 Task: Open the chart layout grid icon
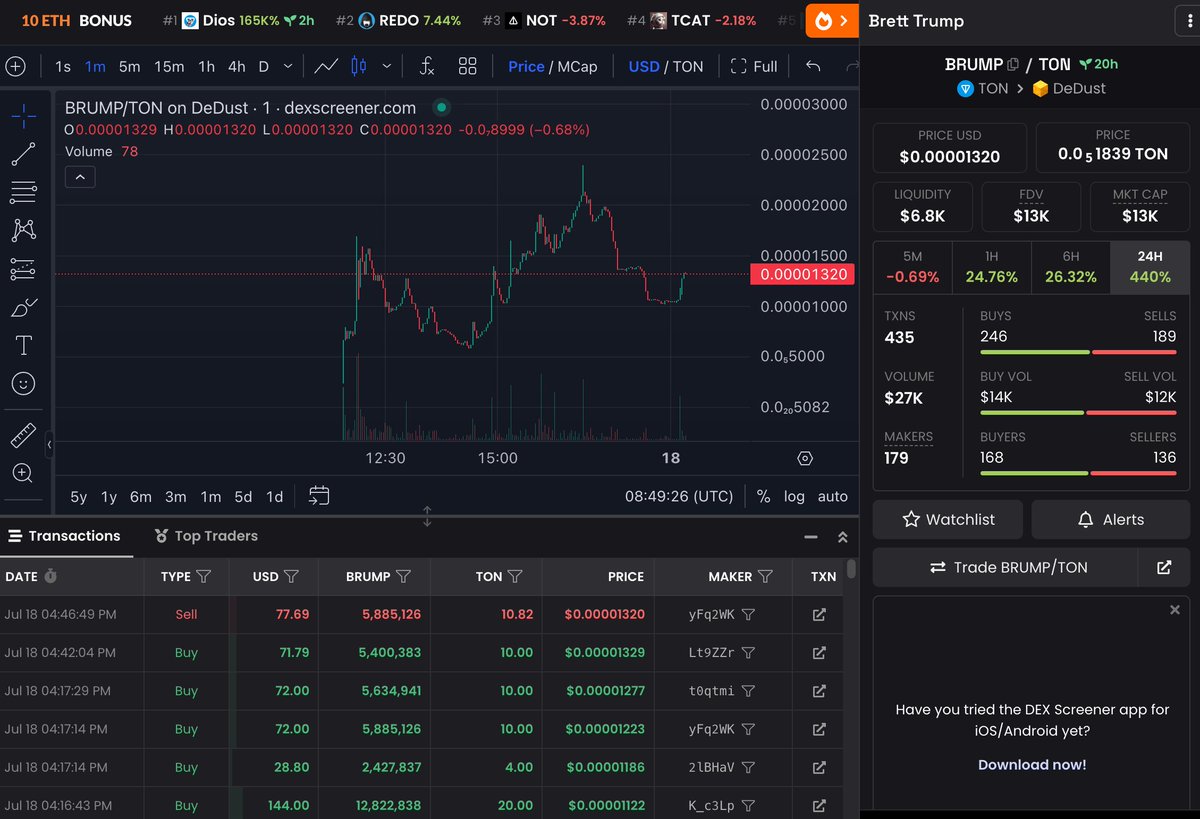pos(467,66)
